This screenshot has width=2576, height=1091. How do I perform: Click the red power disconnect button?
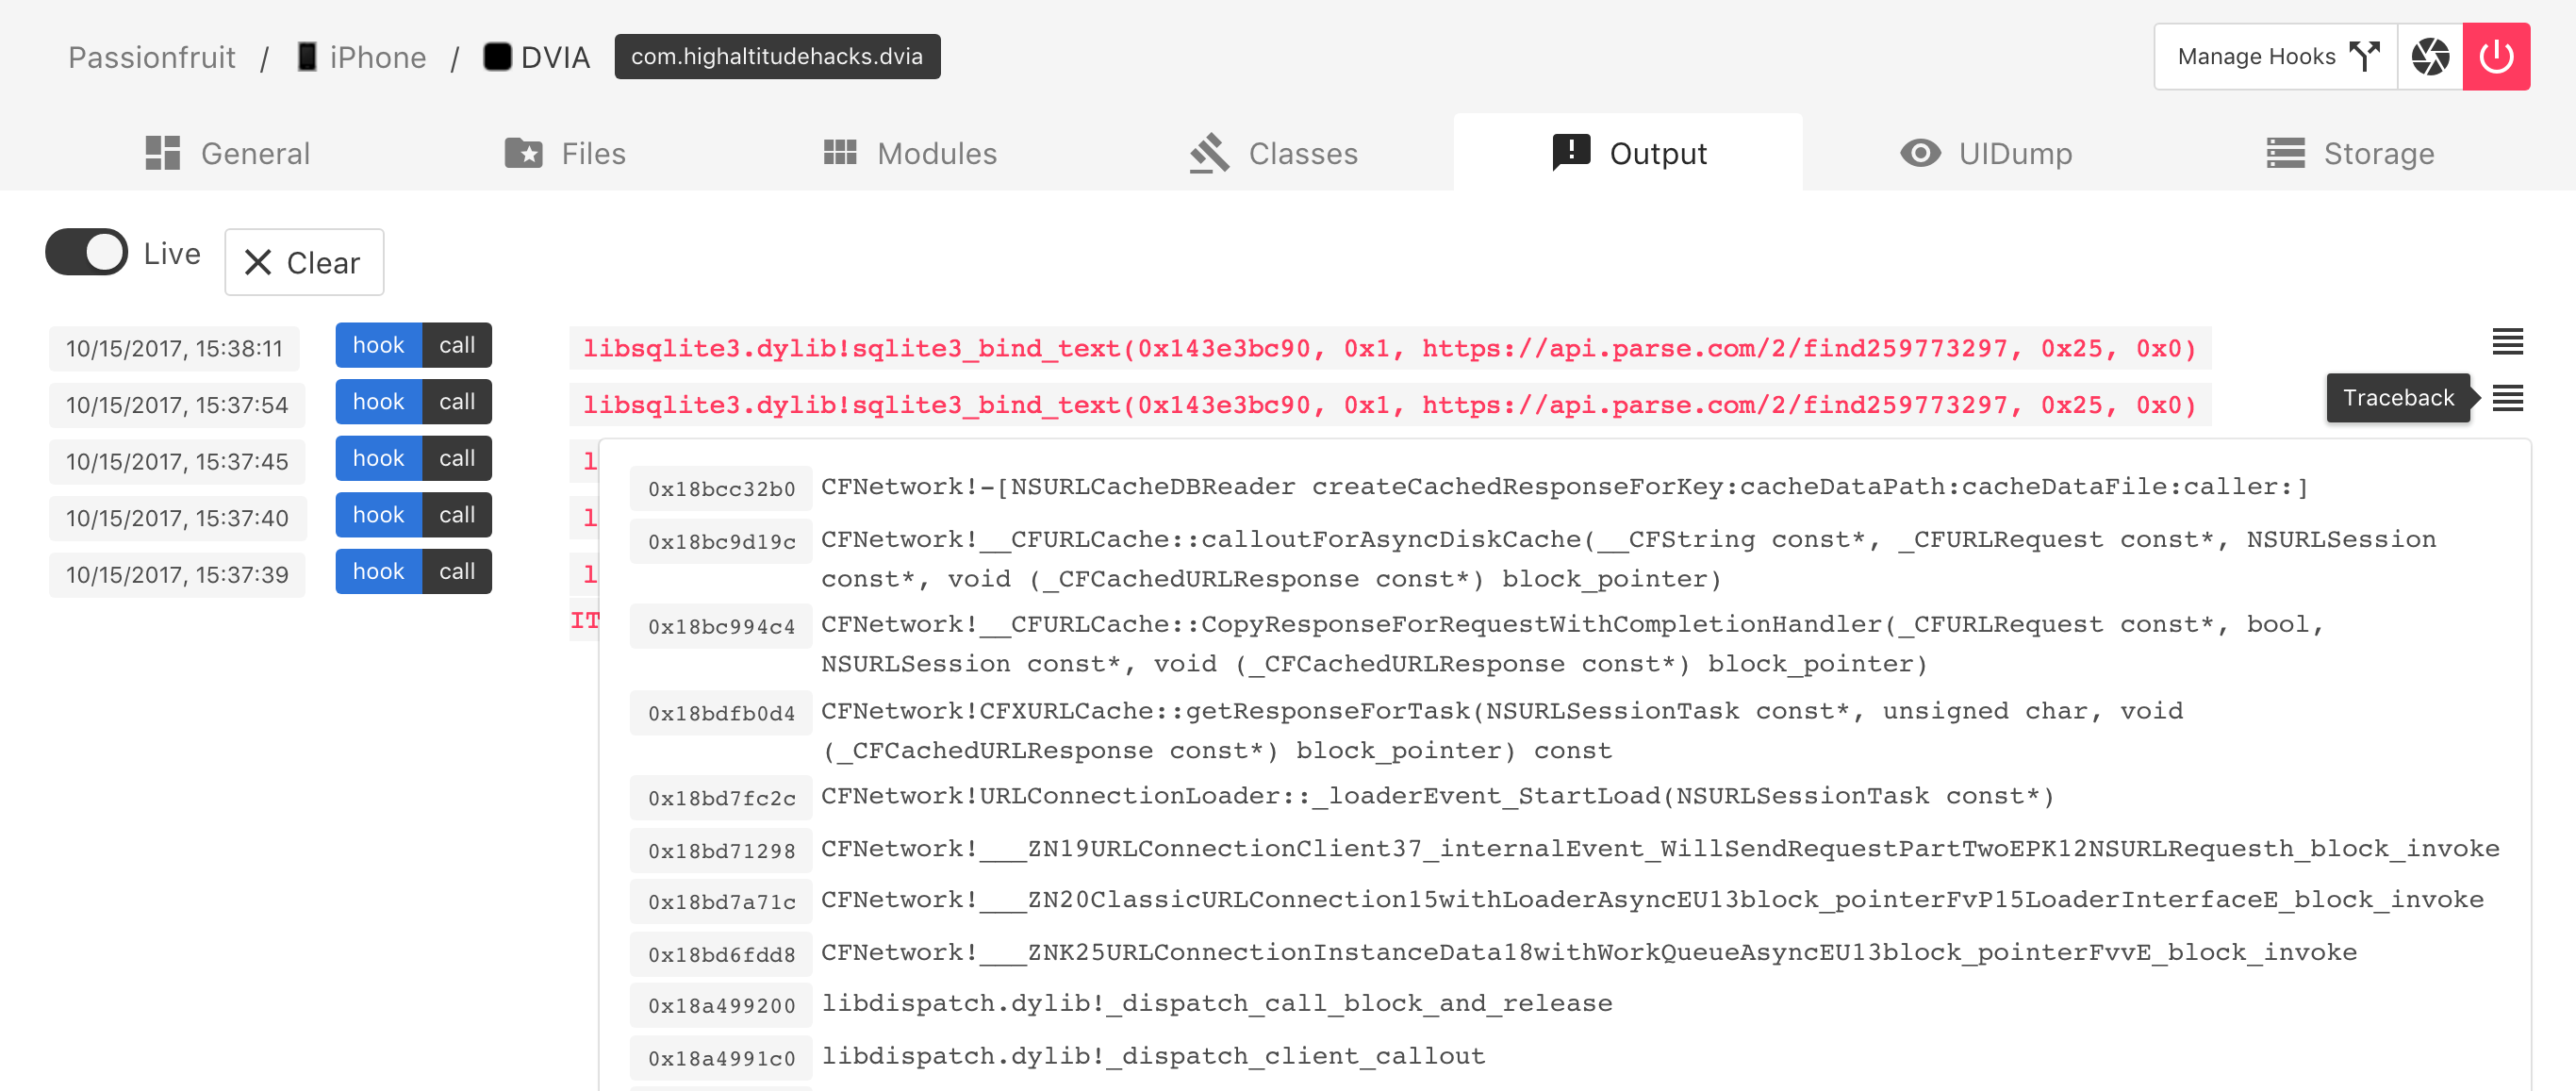click(2495, 57)
